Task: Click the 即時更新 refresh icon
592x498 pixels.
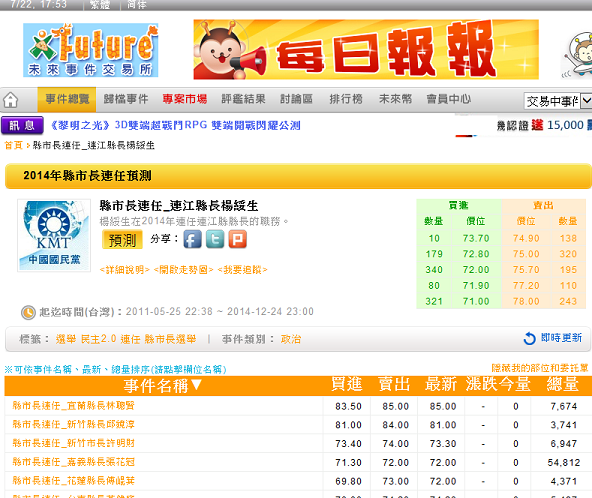Action: click(x=530, y=338)
